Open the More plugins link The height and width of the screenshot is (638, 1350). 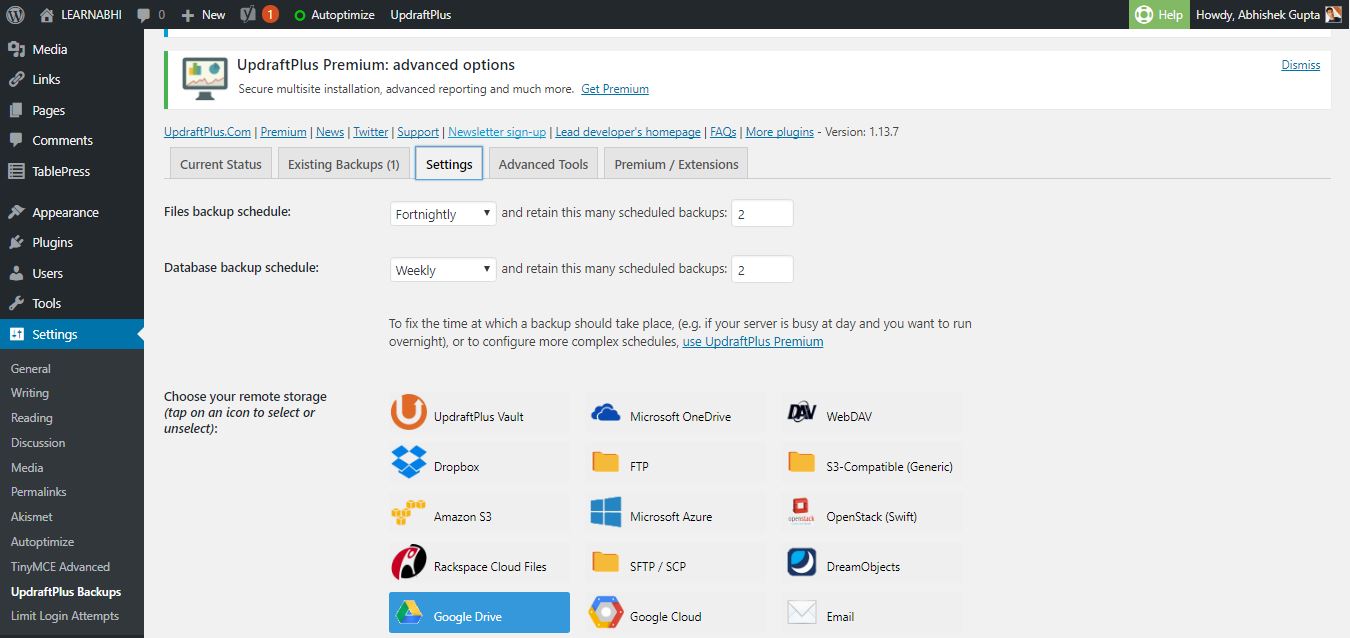(780, 132)
